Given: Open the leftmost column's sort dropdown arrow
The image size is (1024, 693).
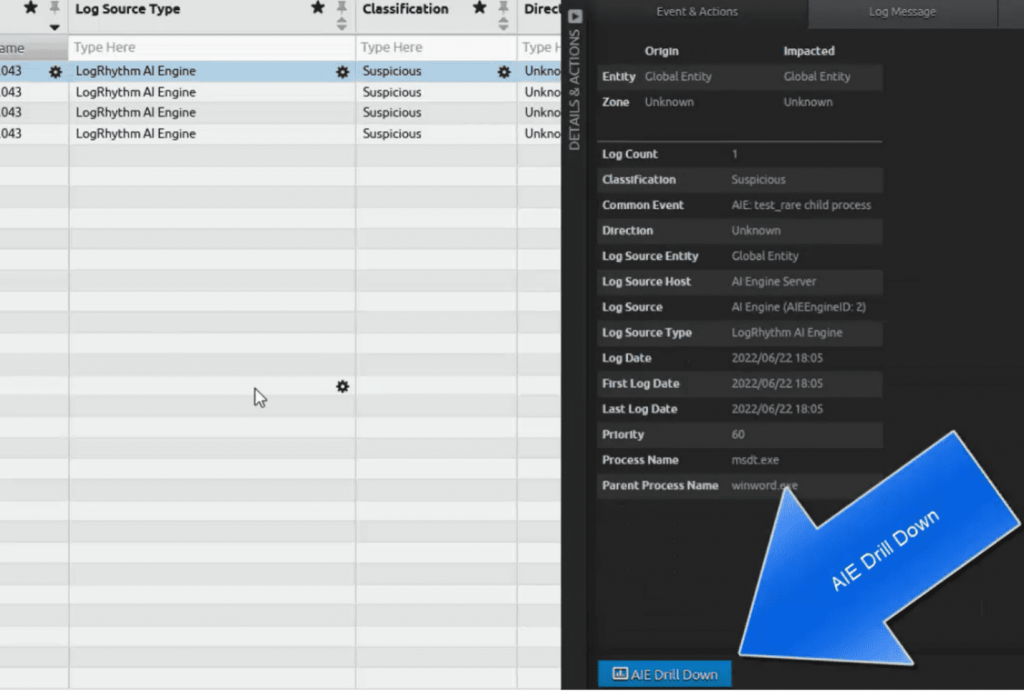Looking at the screenshot, I should 54,27.
